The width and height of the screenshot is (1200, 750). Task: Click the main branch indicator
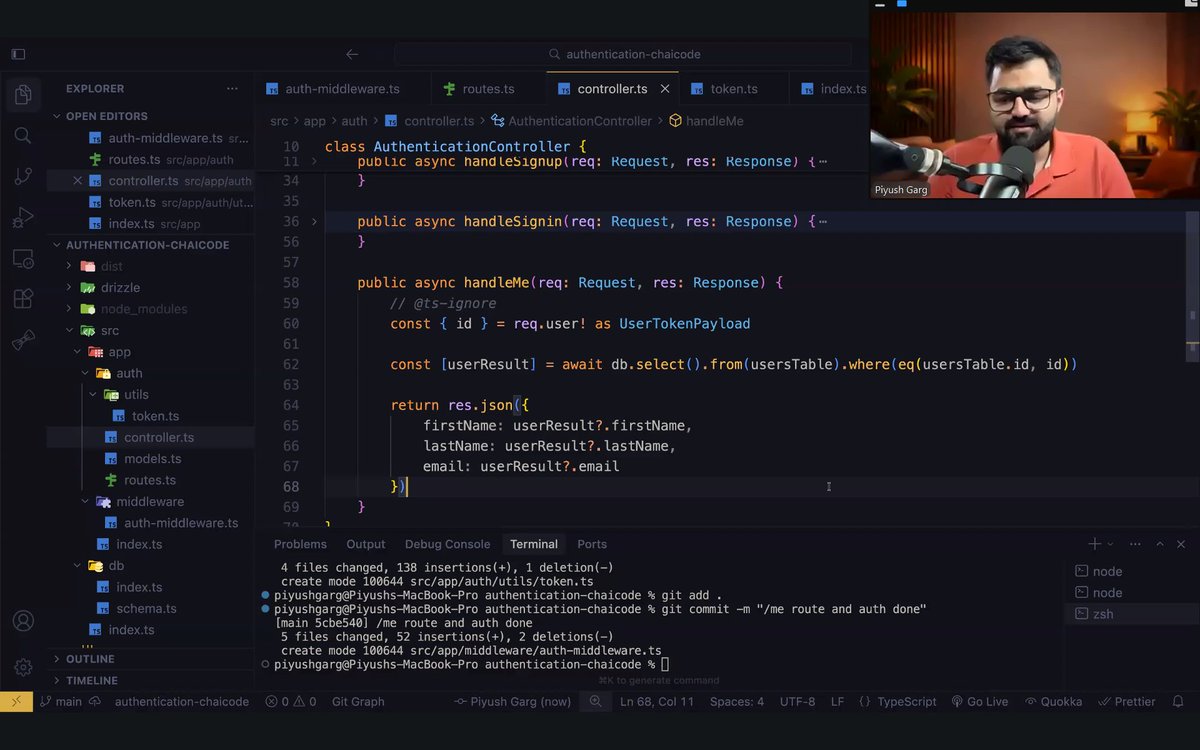click(61, 701)
